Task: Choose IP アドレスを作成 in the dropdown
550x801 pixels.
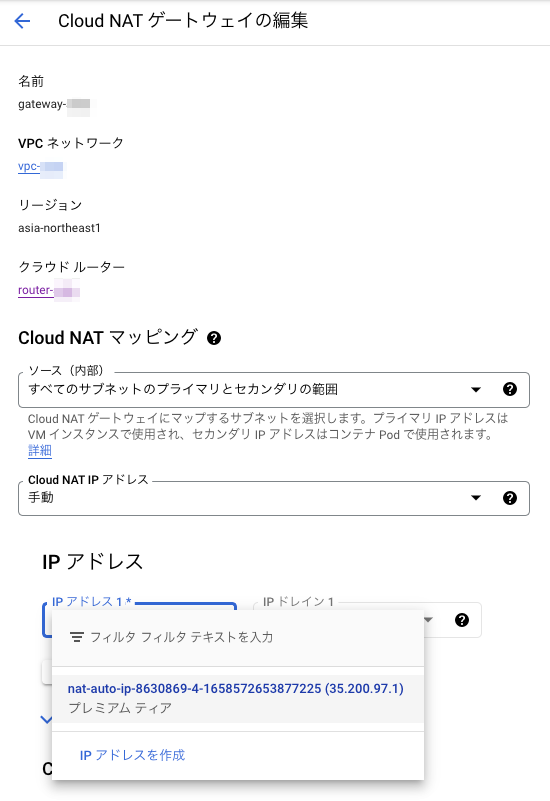Action: (132, 755)
